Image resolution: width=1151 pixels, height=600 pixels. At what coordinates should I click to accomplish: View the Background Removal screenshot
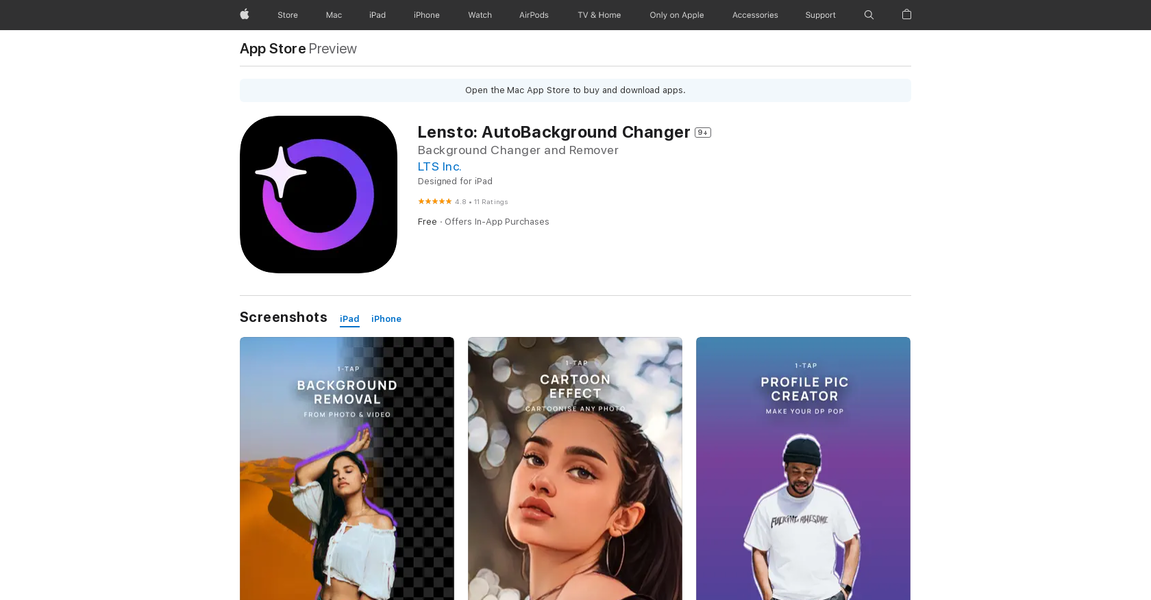[347, 468]
